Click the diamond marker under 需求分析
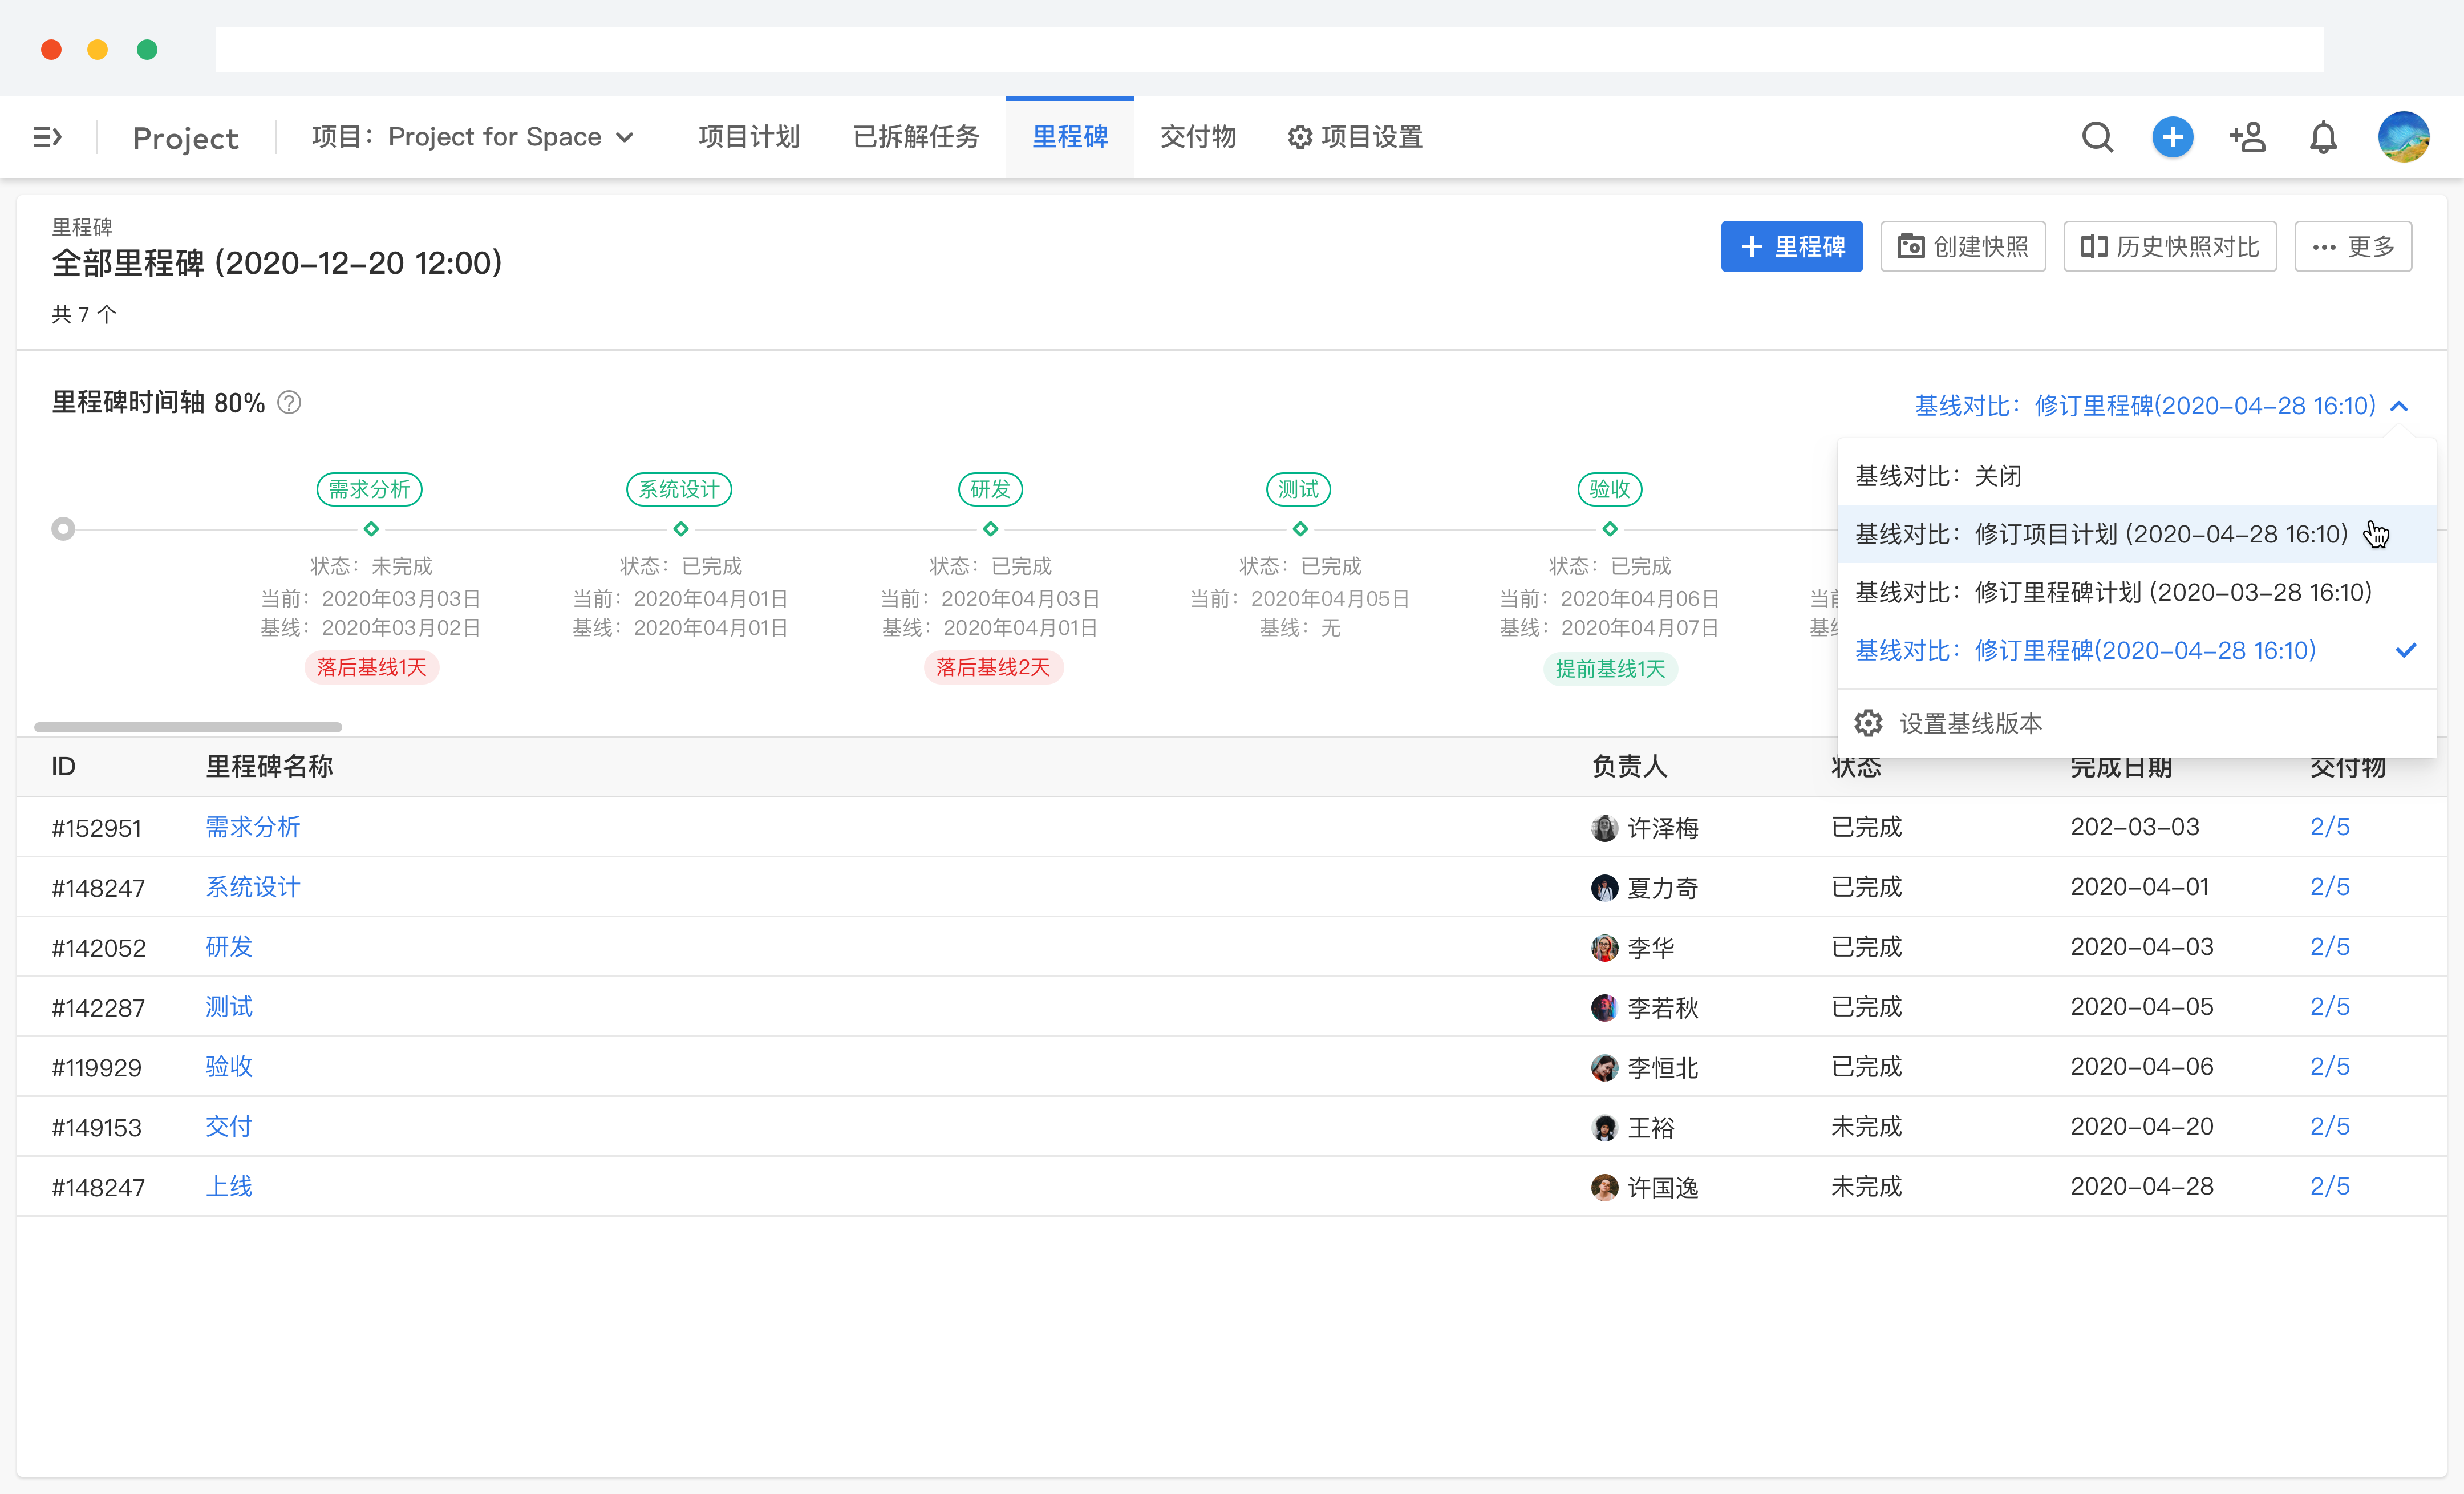The image size is (2464, 1494). click(371, 529)
